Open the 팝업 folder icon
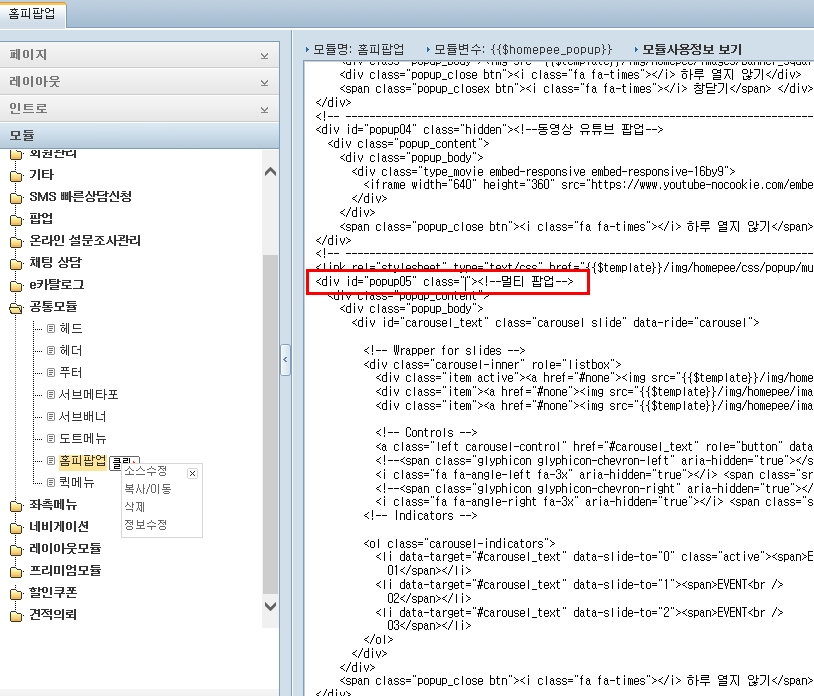The image size is (814, 696). (17, 219)
